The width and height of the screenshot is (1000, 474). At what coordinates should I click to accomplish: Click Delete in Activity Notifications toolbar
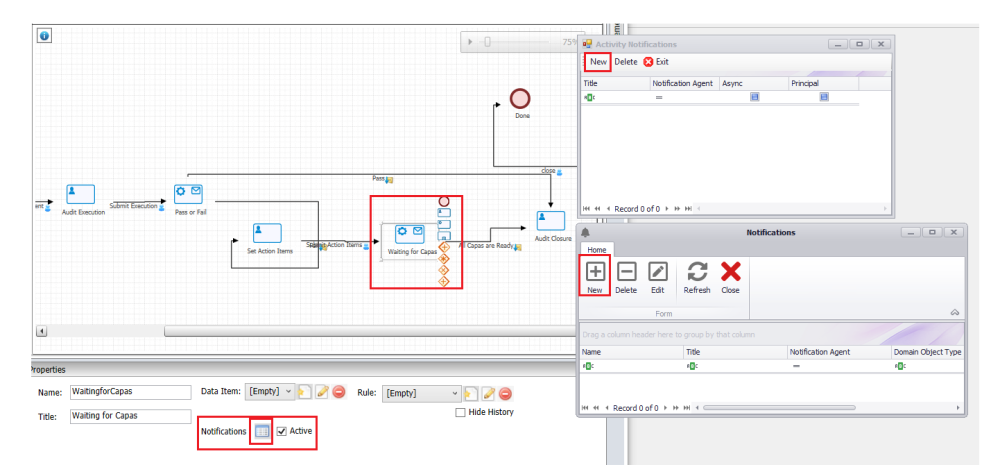point(626,62)
